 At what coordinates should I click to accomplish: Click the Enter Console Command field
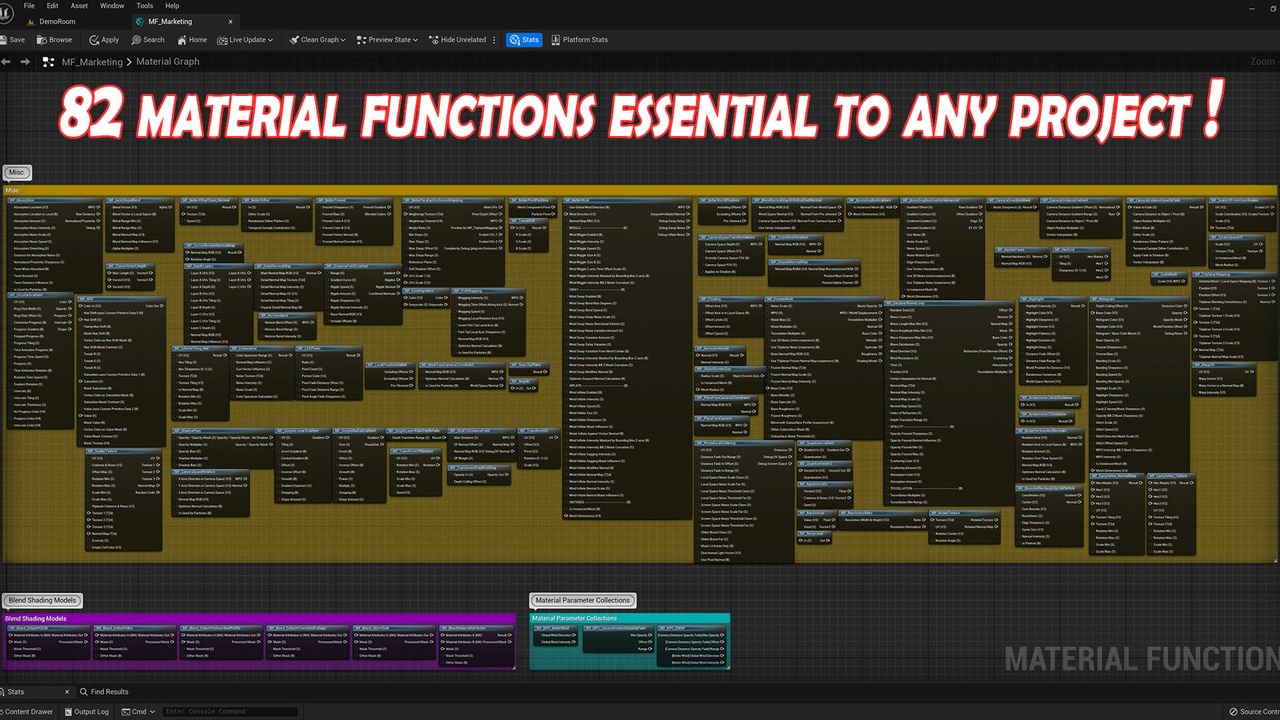tap(230, 712)
